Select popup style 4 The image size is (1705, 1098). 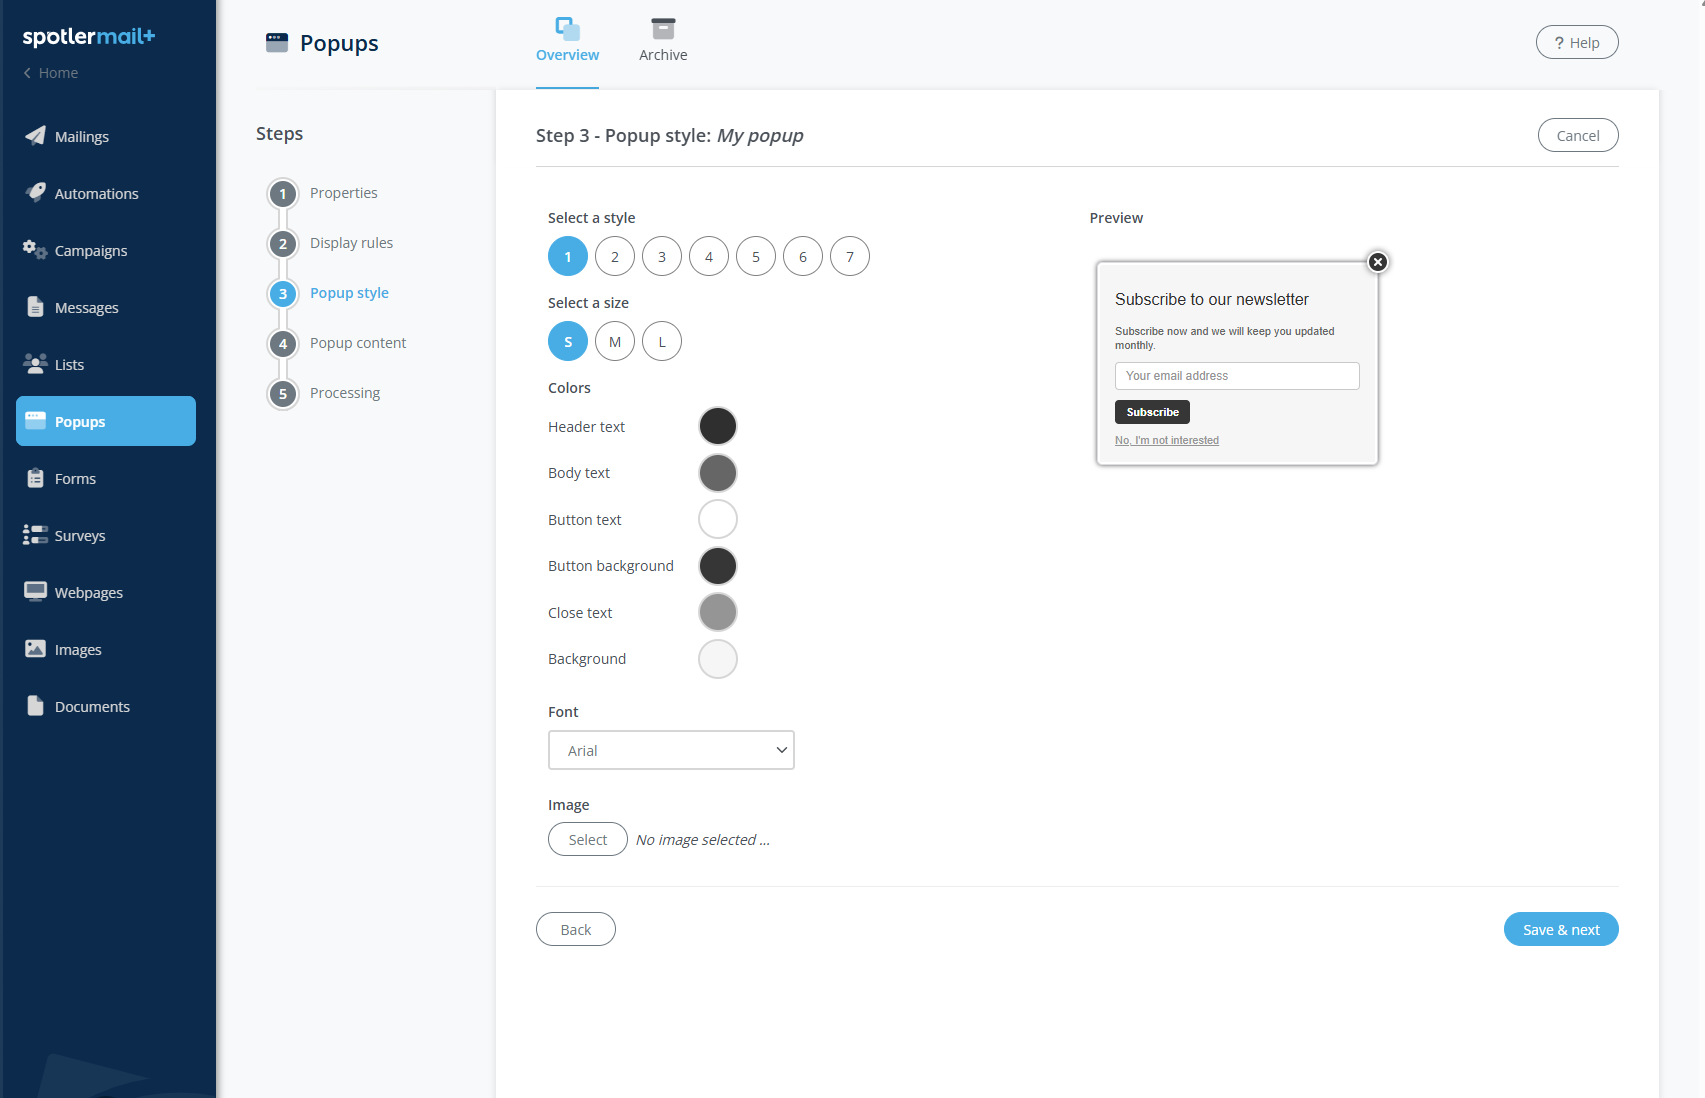point(709,257)
